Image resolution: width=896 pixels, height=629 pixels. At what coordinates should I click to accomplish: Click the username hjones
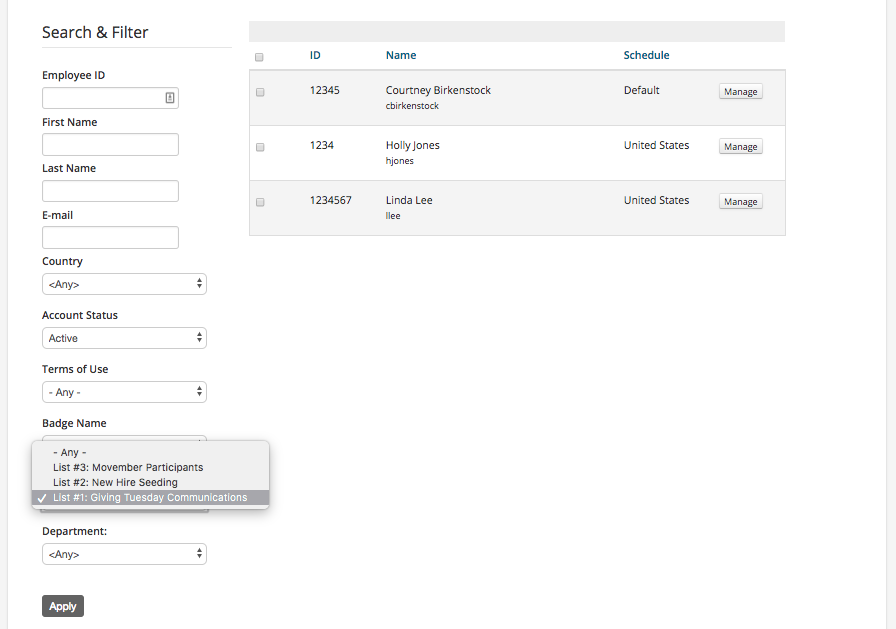[x=399, y=161]
